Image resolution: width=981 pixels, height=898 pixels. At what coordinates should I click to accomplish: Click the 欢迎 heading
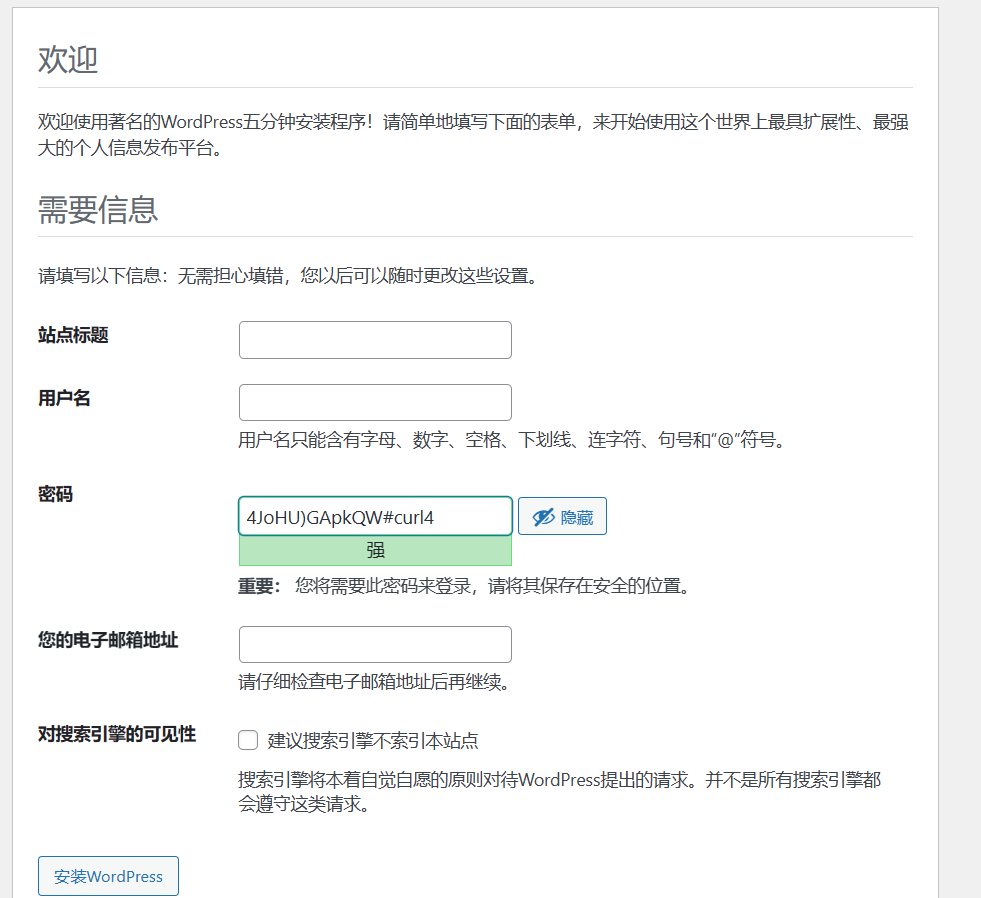[x=68, y=60]
